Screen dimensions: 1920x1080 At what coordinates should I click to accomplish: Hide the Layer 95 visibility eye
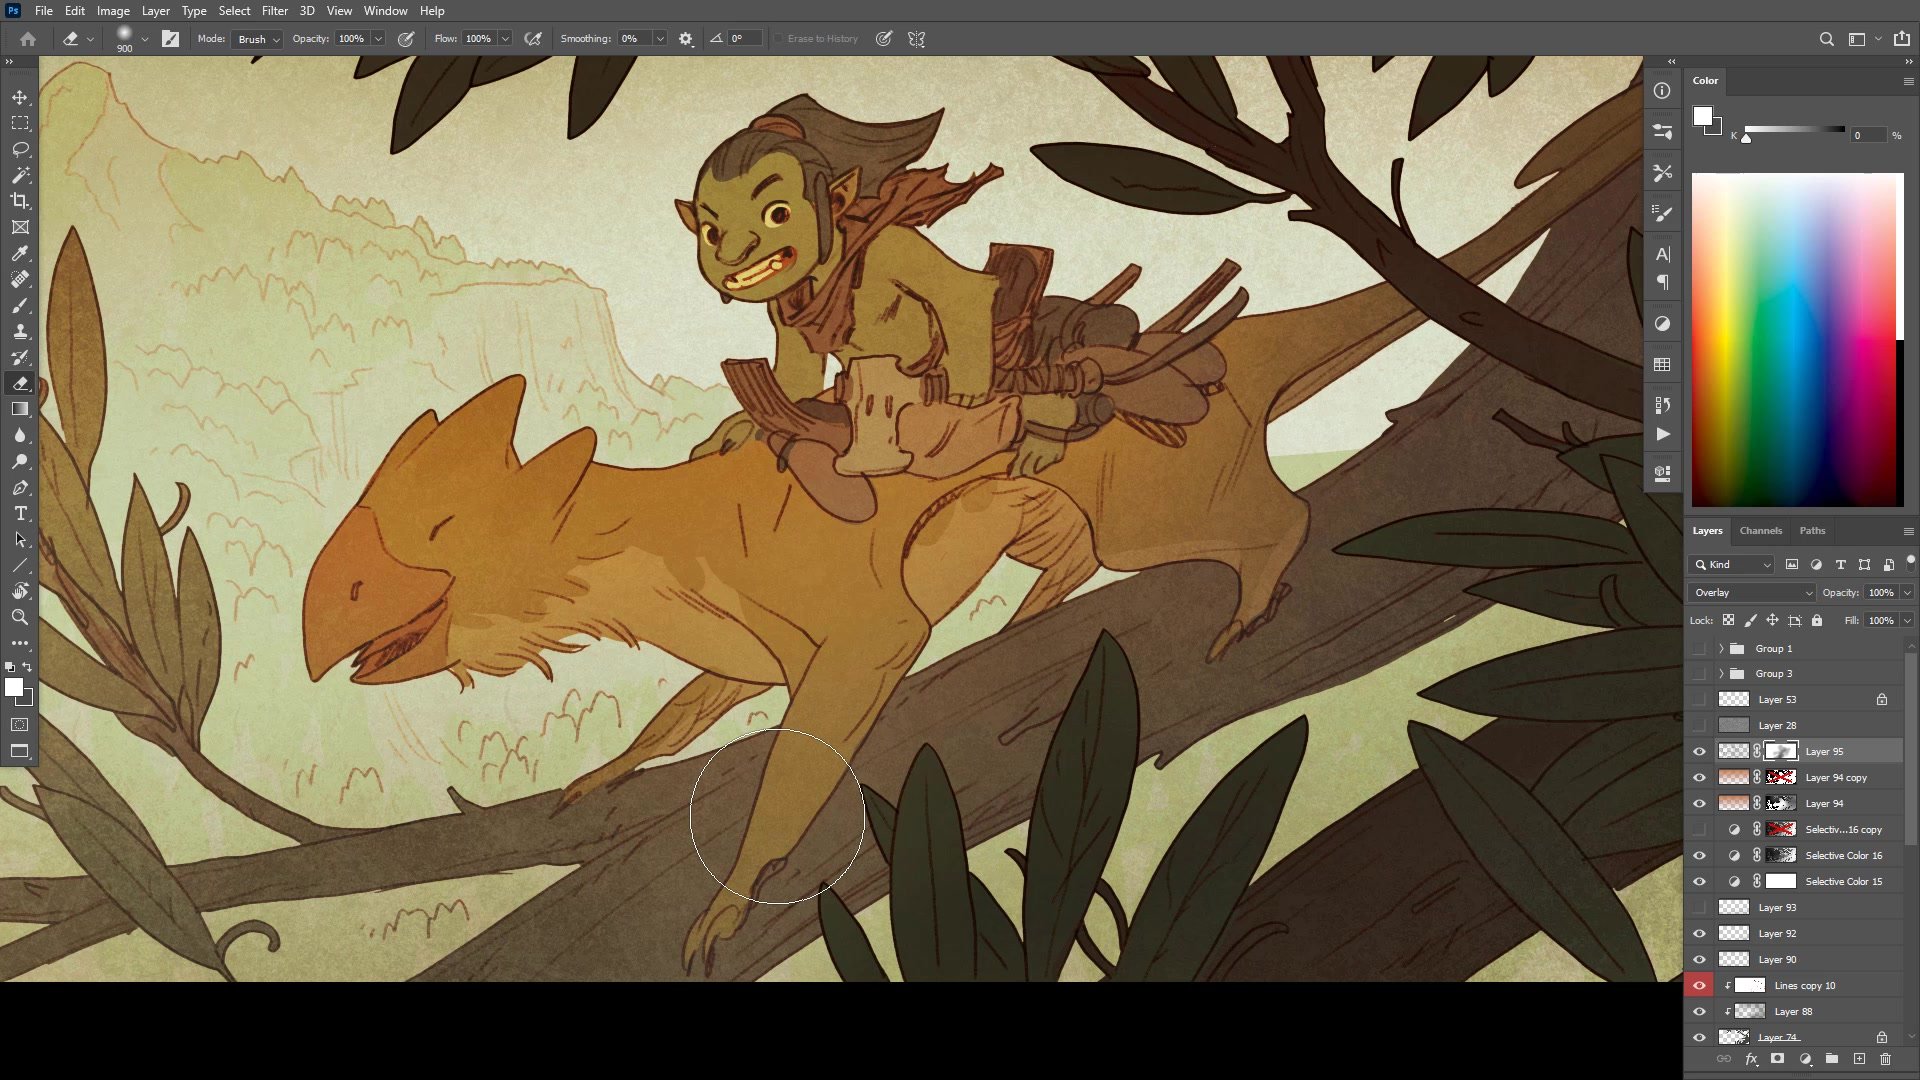(x=1699, y=752)
